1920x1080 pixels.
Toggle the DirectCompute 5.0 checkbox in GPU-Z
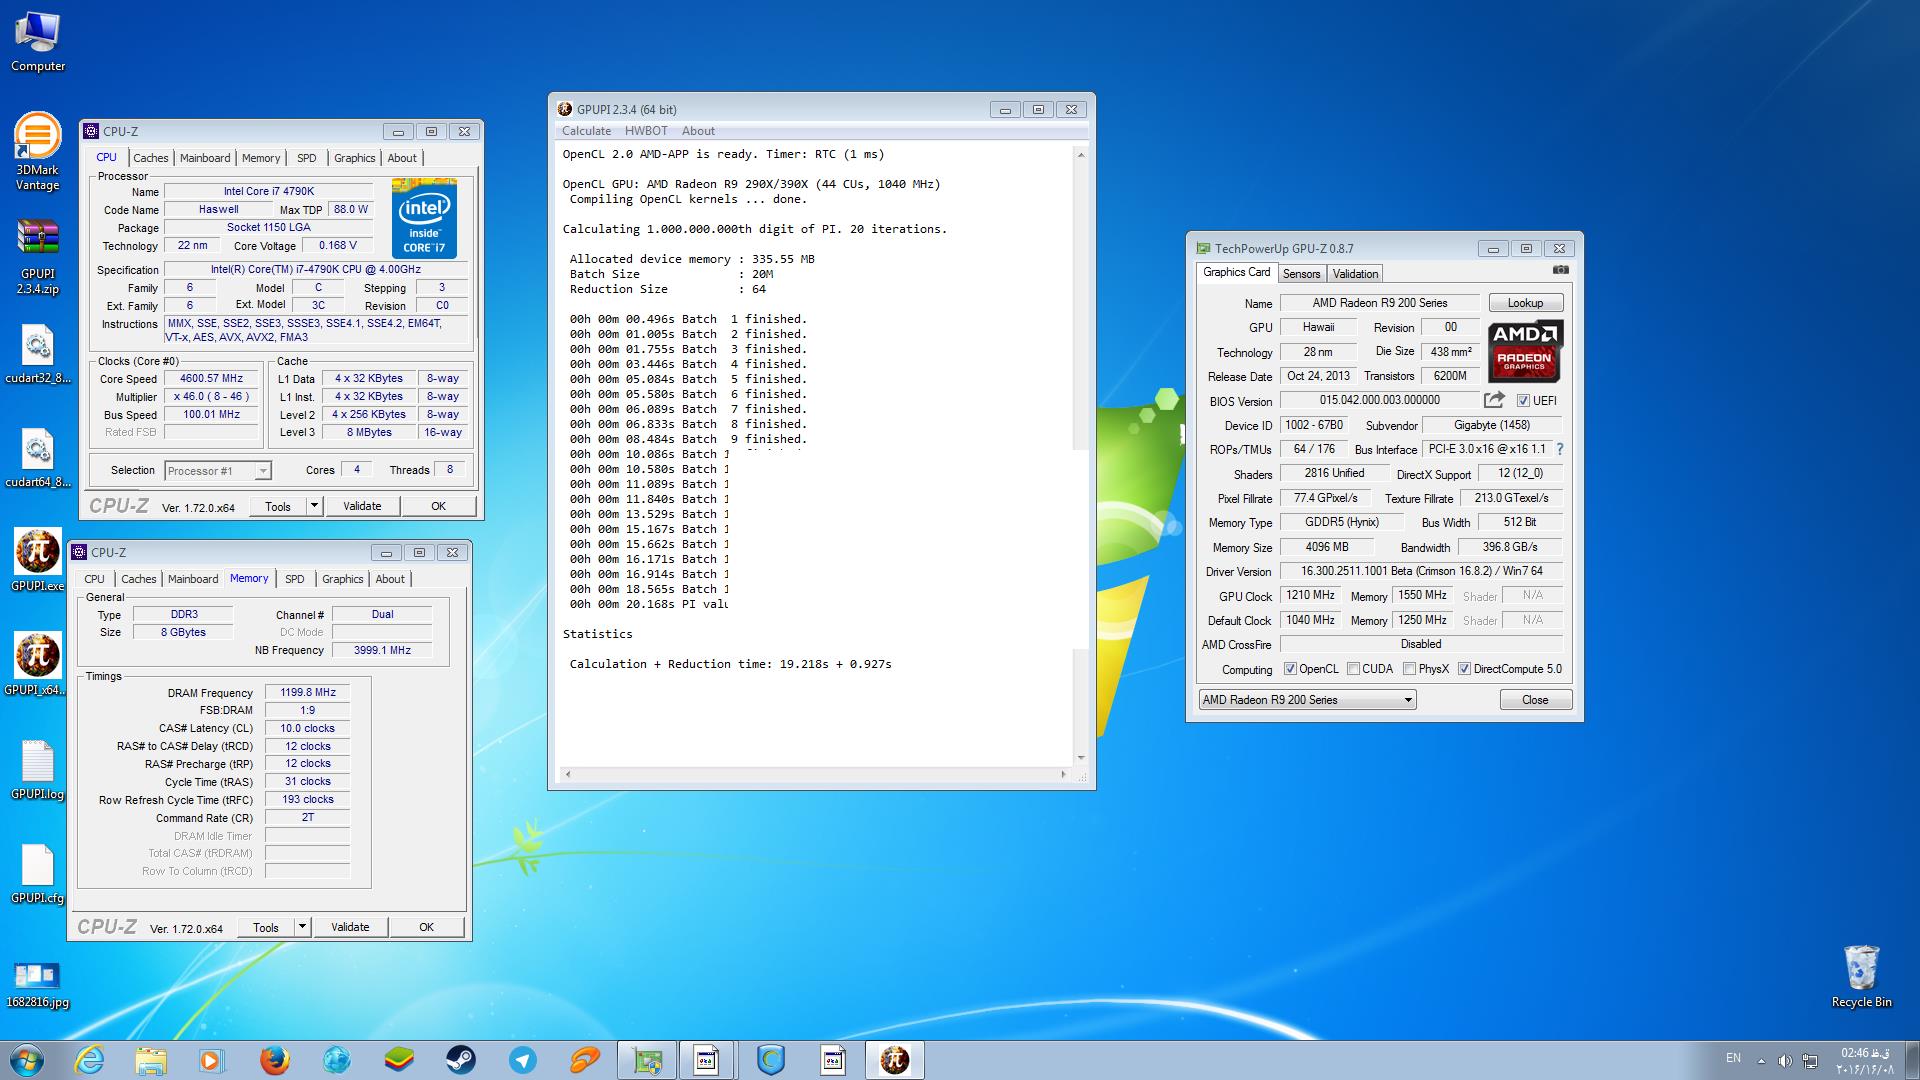(x=1464, y=669)
